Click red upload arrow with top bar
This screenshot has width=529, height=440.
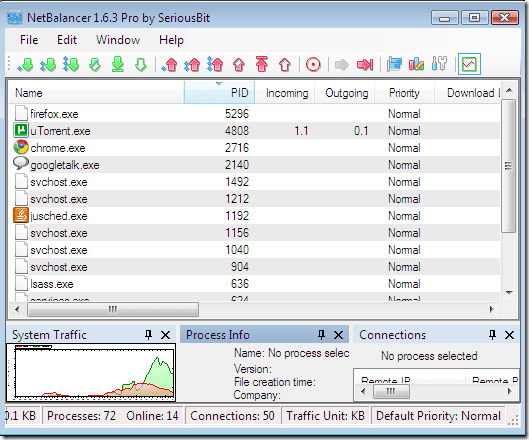(x=262, y=64)
